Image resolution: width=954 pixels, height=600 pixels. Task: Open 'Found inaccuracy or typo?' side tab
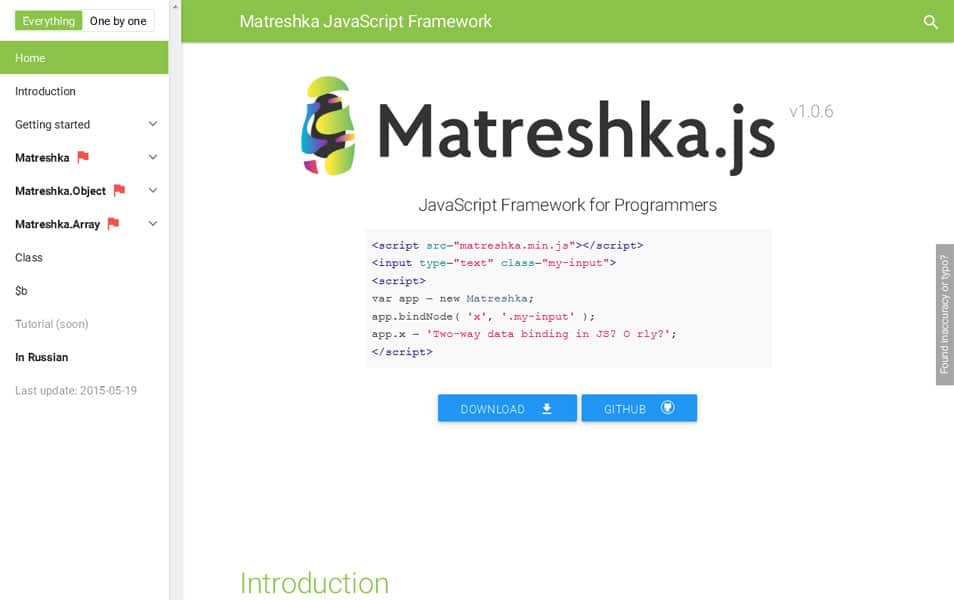944,314
